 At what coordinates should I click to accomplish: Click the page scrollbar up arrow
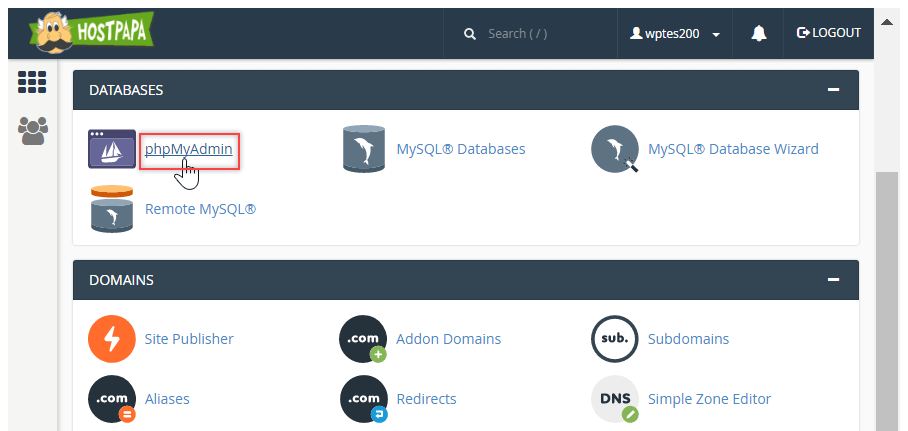click(x=887, y=22)
